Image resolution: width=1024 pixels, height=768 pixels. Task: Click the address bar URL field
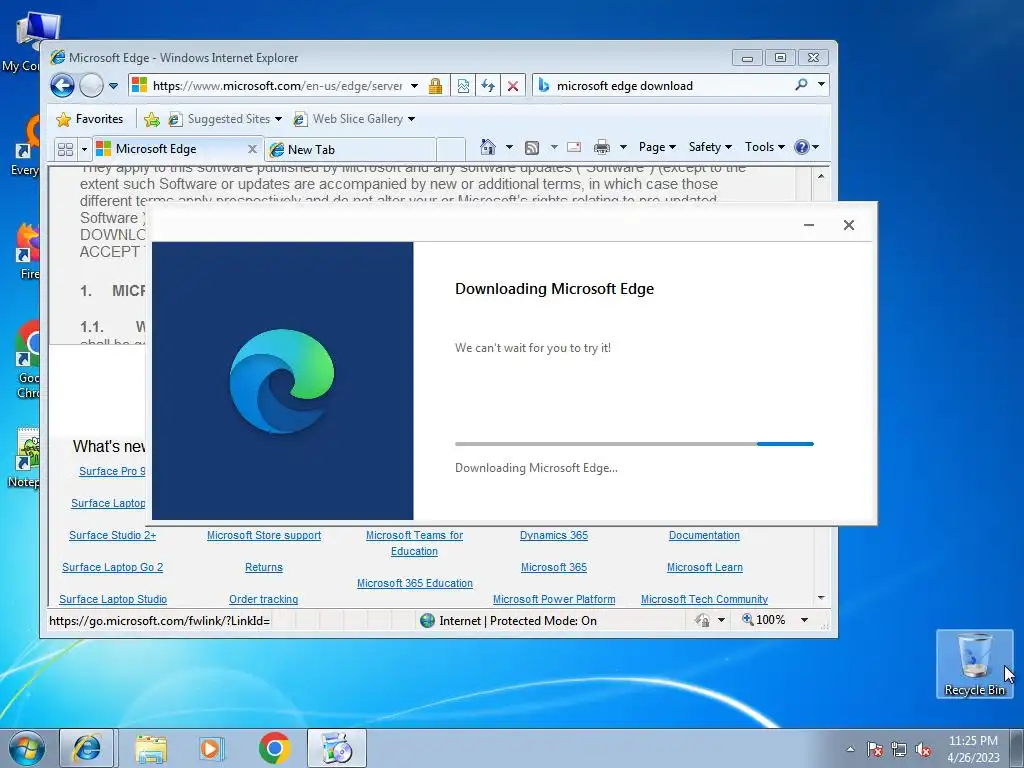[278, 86]
